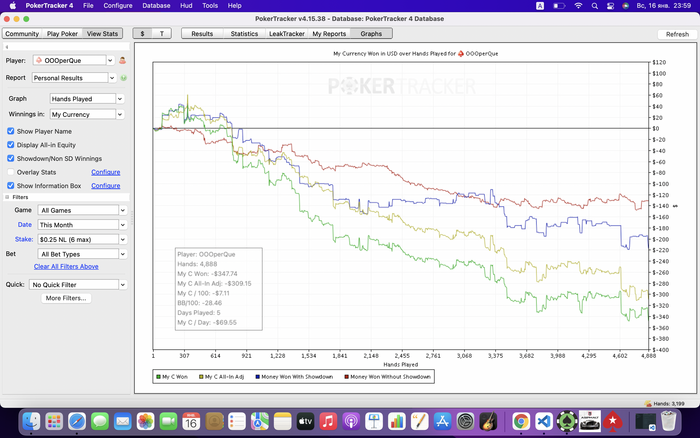Open the Hud menu
Viewport: 700px width, 438px height.
click(186, 6)
